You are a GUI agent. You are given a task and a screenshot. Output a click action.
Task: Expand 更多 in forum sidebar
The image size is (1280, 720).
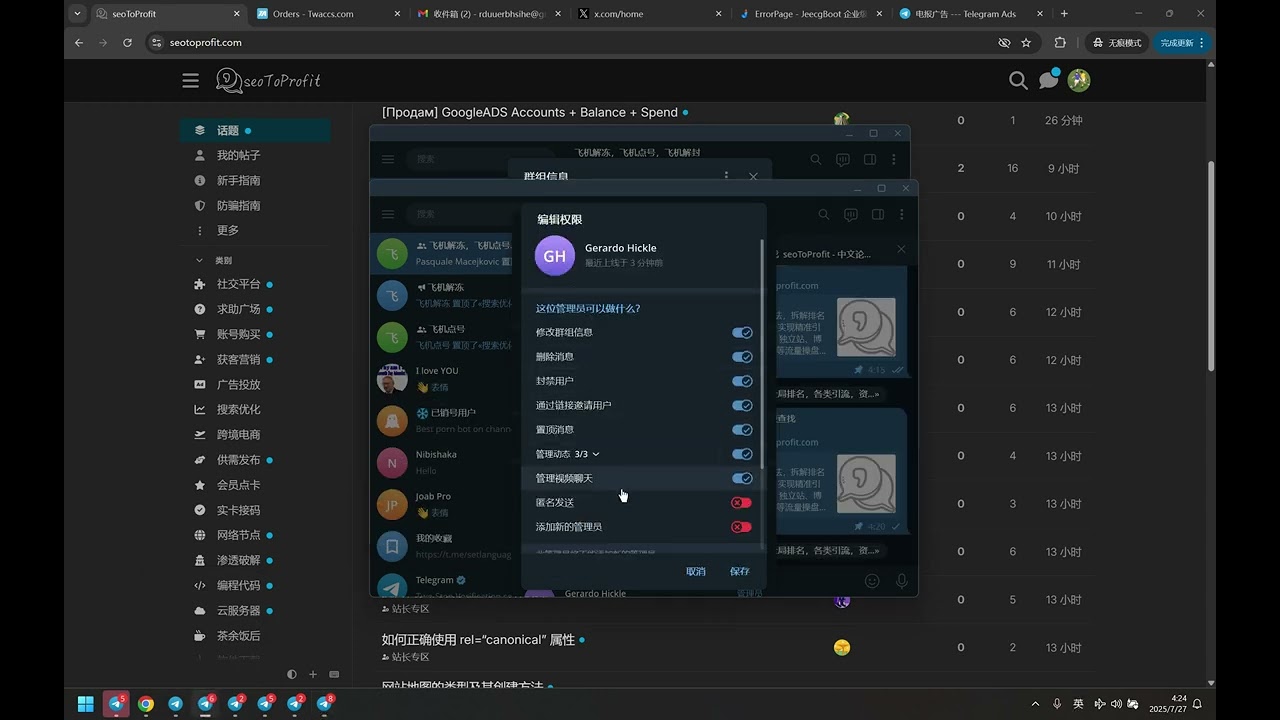click(x=256, y=231)
